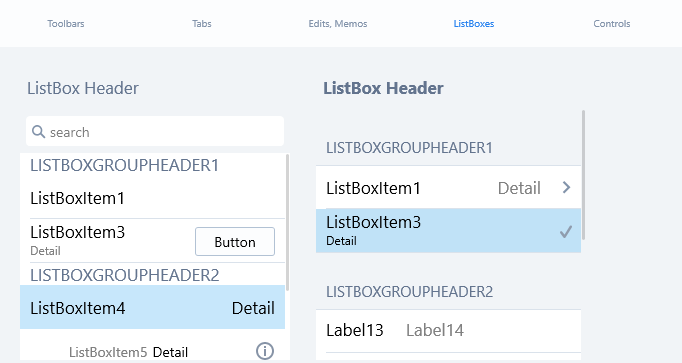Click the info icon beside ListBoxItem5
682x363 pixels.
tap(265, 351)
